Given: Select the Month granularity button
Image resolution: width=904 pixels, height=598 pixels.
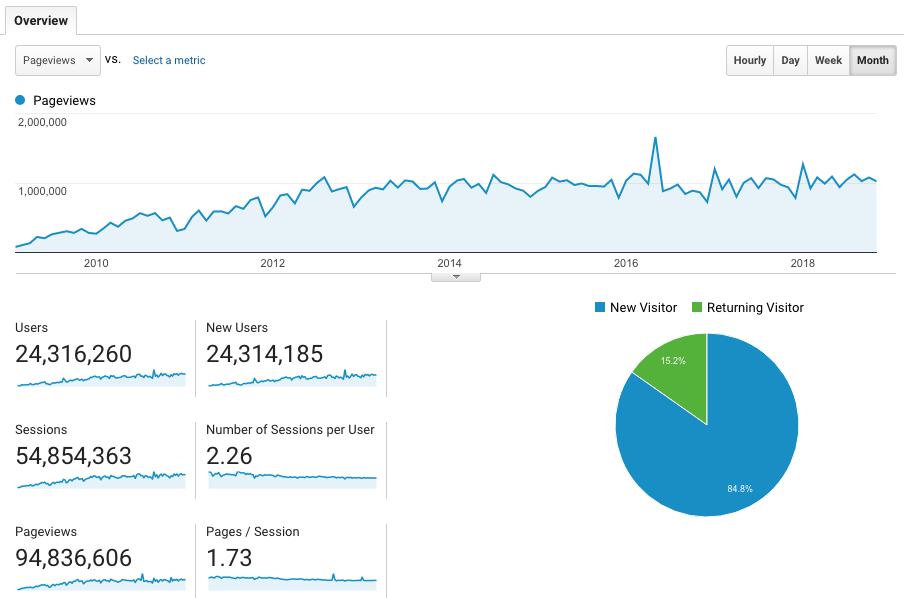Looking at the screenshot, I should tap(872, 60).
